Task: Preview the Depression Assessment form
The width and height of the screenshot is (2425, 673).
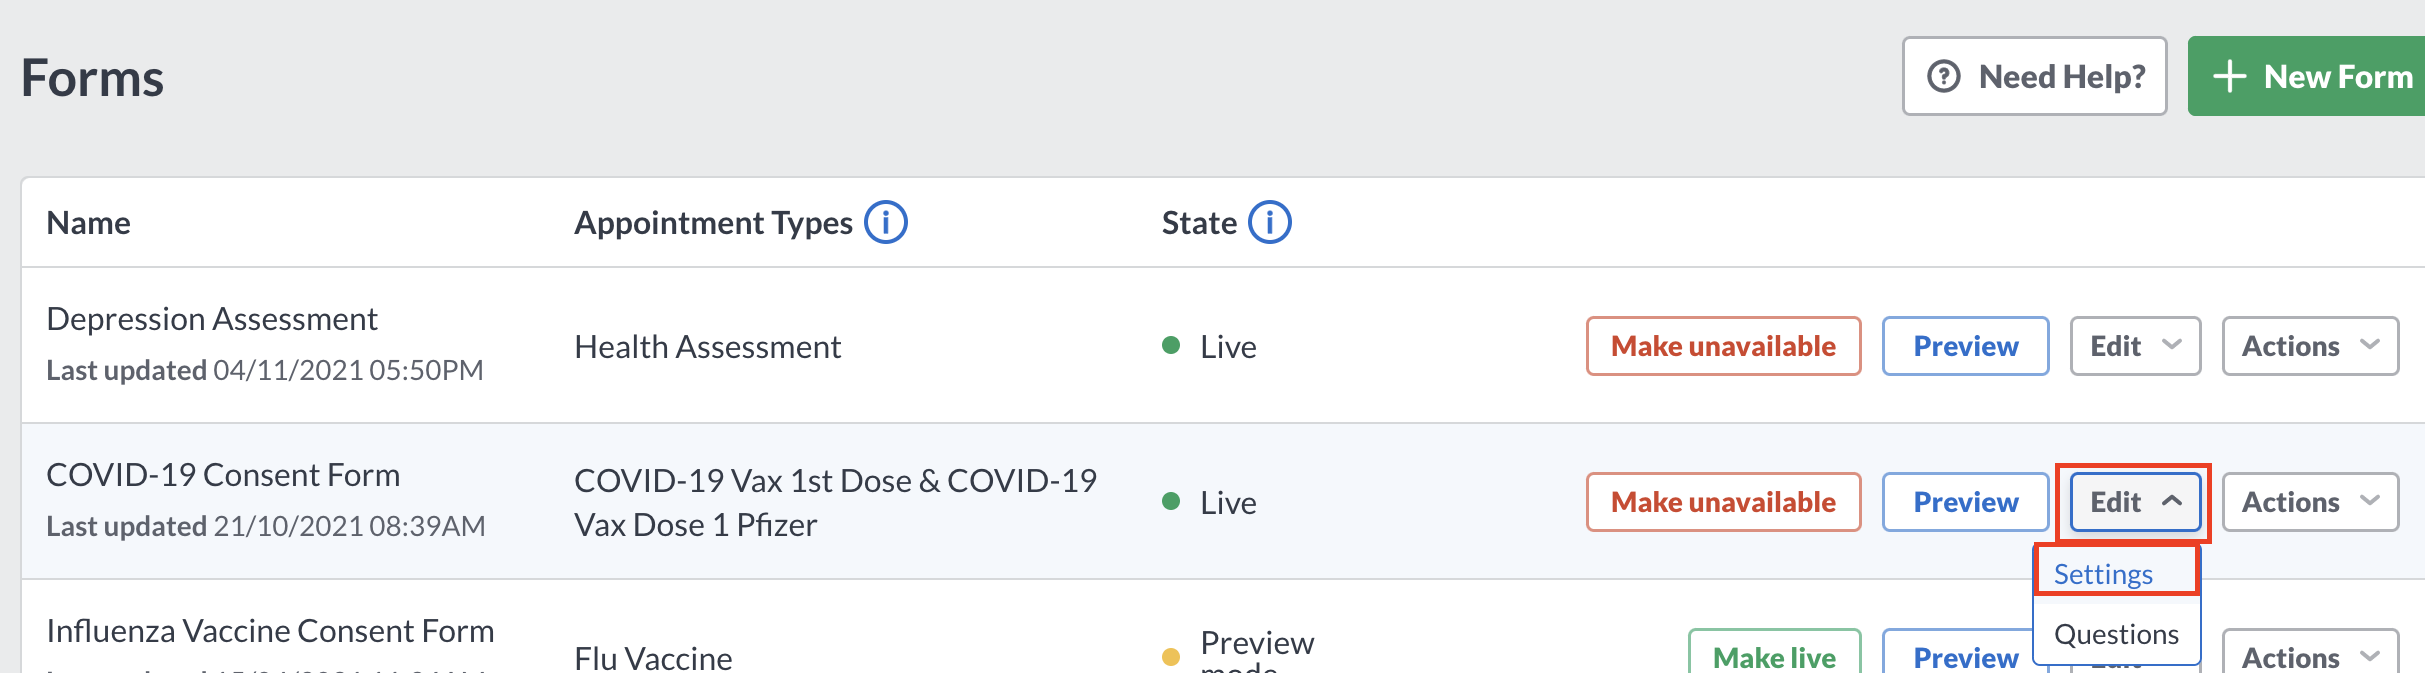Action: (1966, 346)
